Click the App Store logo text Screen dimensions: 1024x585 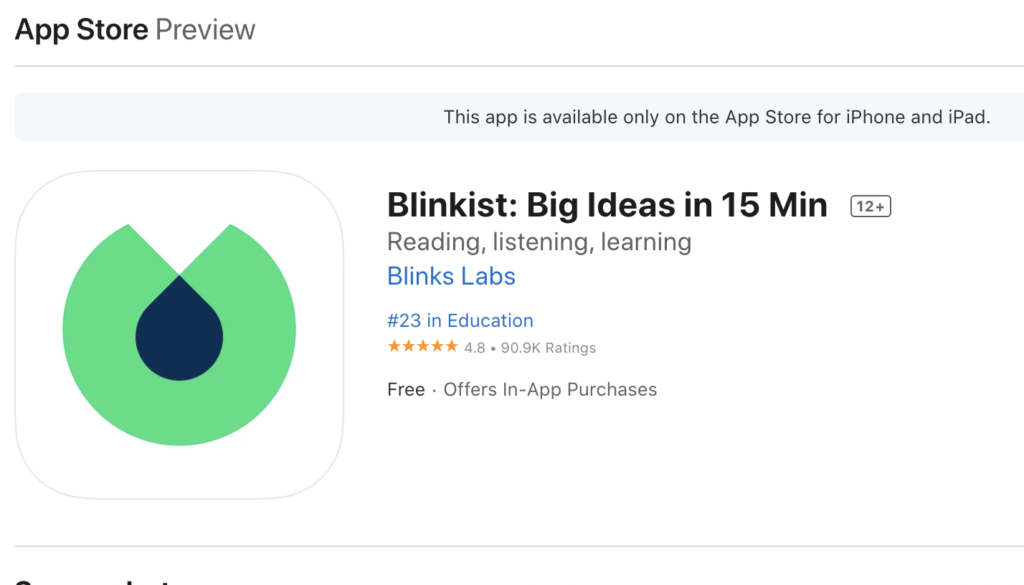81,29
